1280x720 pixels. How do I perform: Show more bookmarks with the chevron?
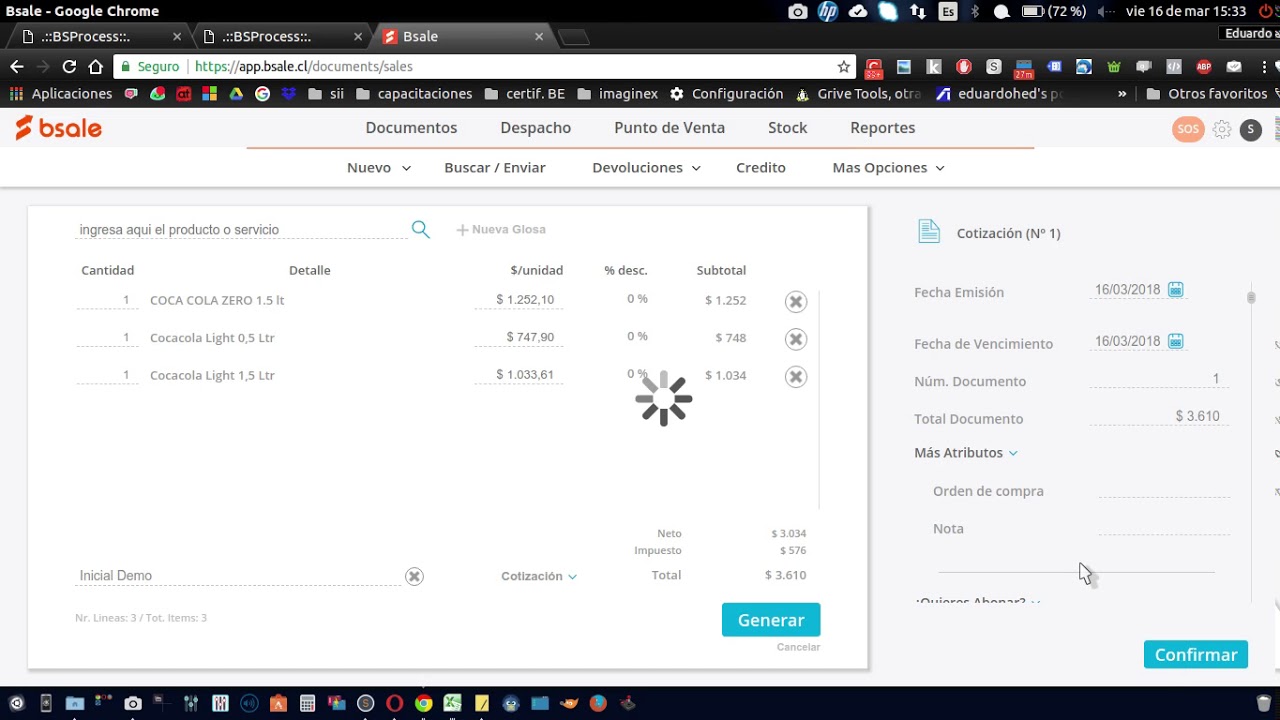[1122, 94]
